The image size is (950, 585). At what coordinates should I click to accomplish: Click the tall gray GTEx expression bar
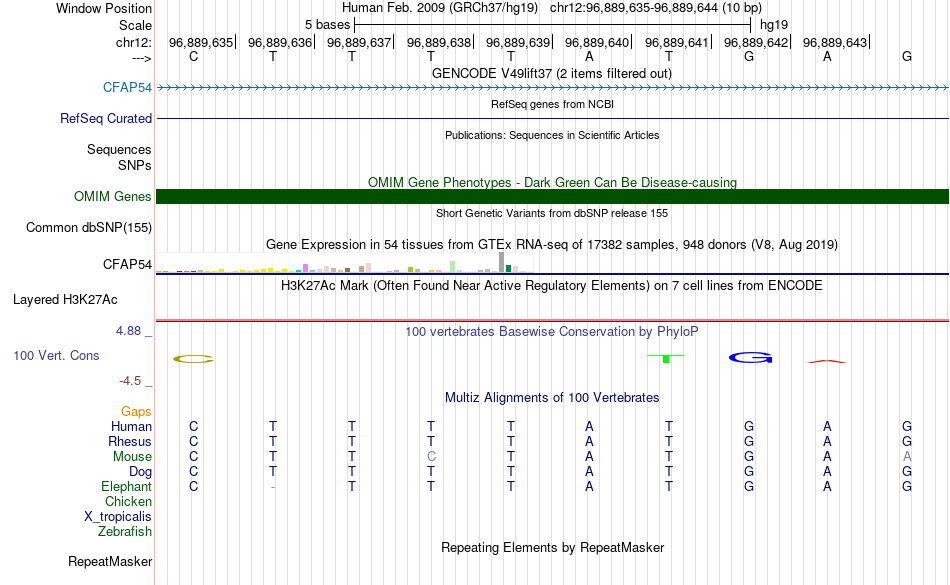click(x=501, y=262)
